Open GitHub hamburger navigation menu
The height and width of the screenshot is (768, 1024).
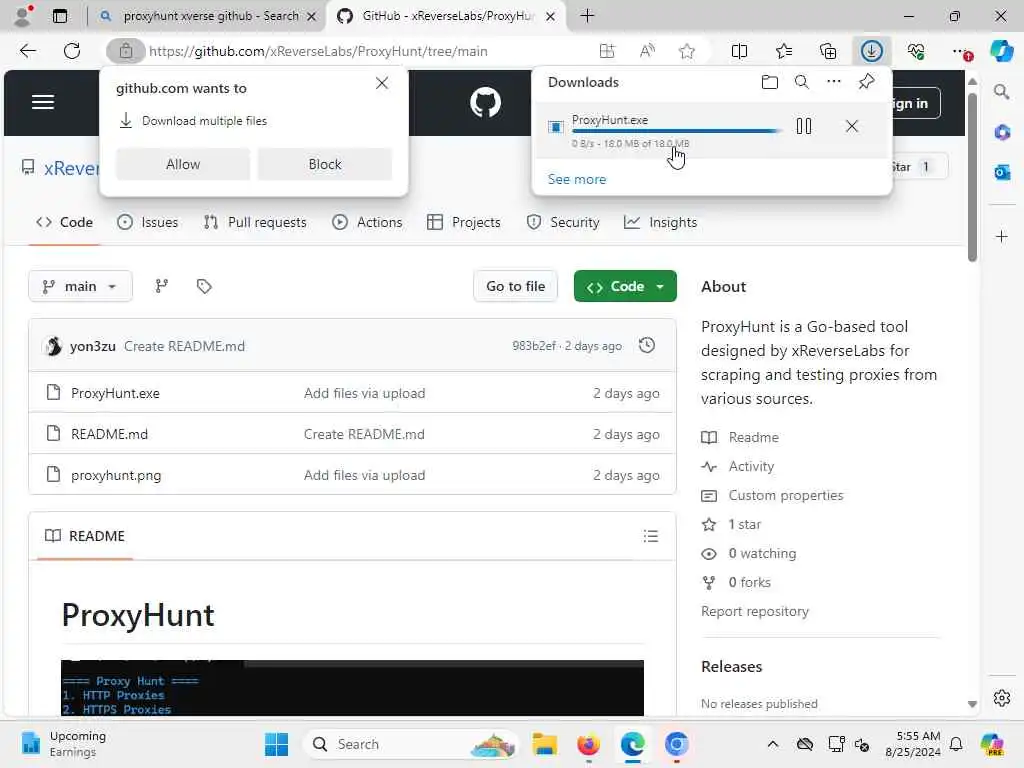click(43, 102)
